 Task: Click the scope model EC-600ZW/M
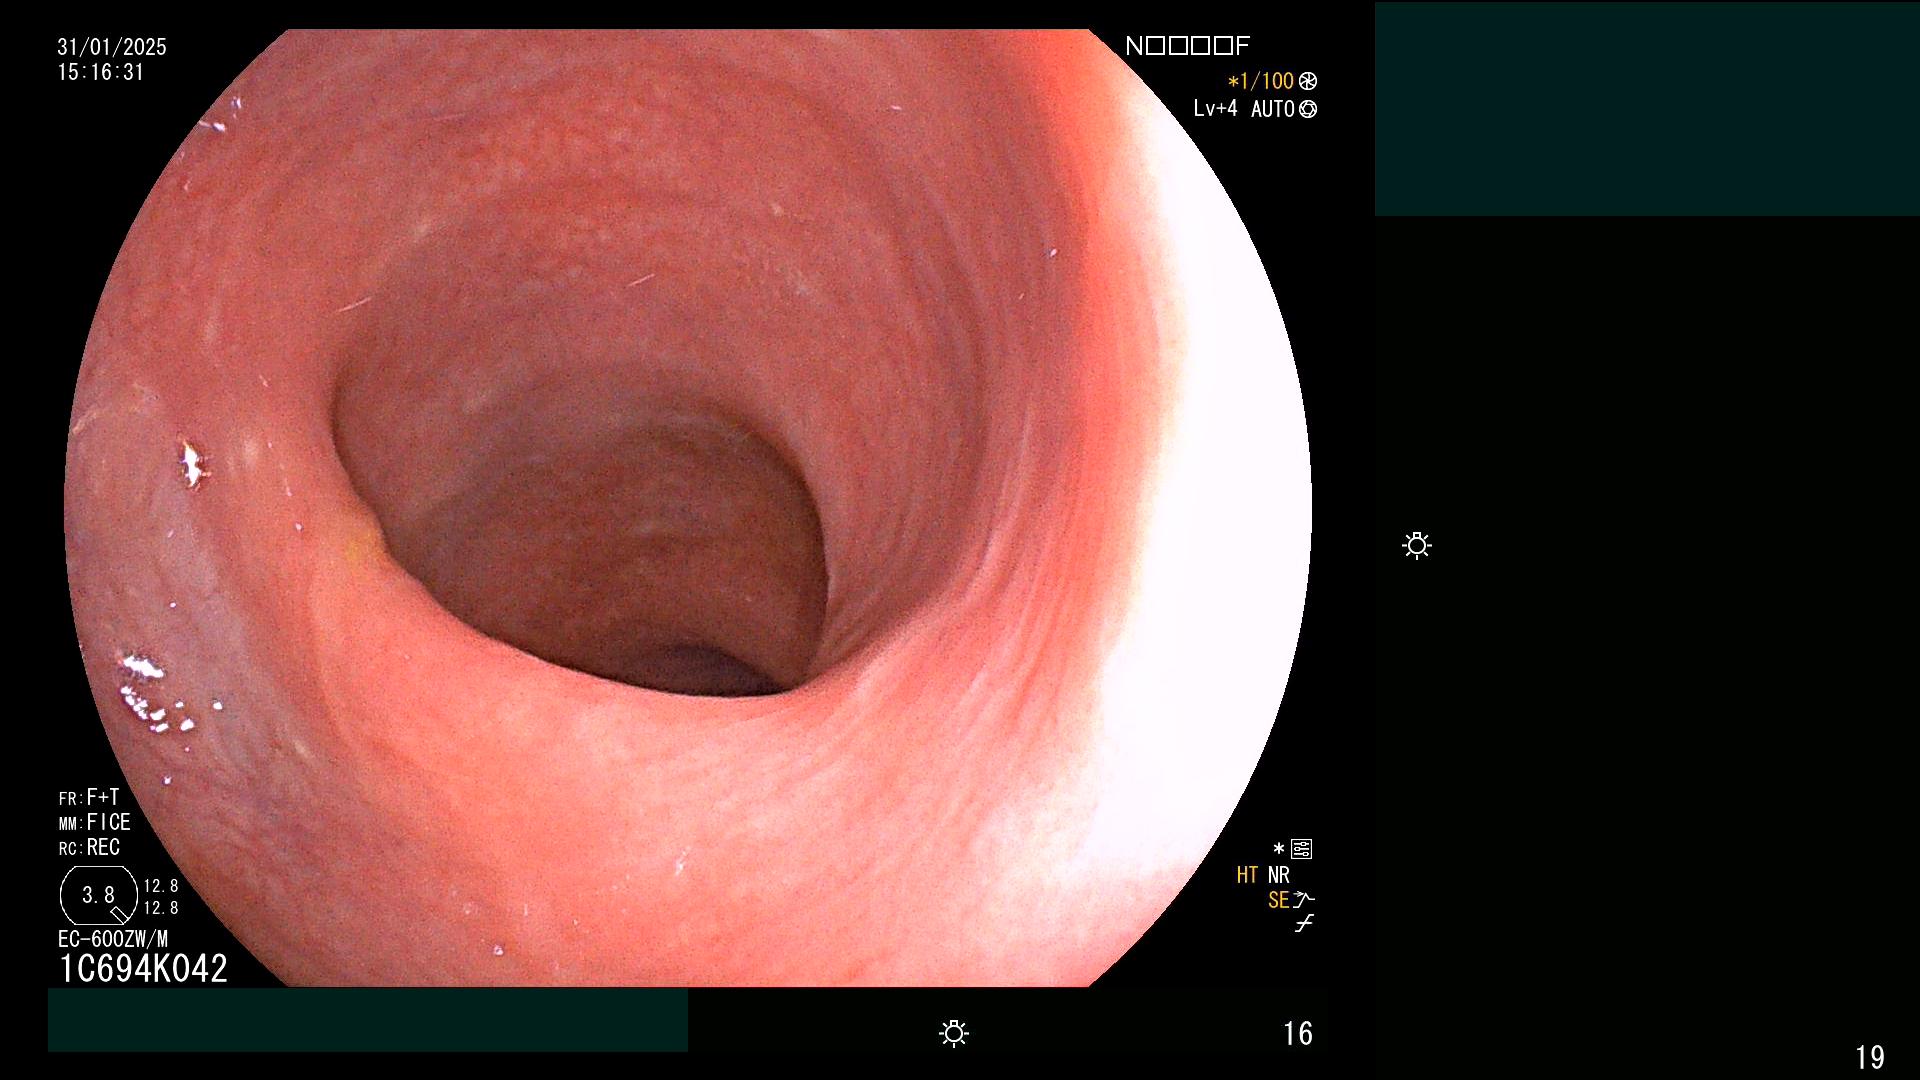[113, 939]
